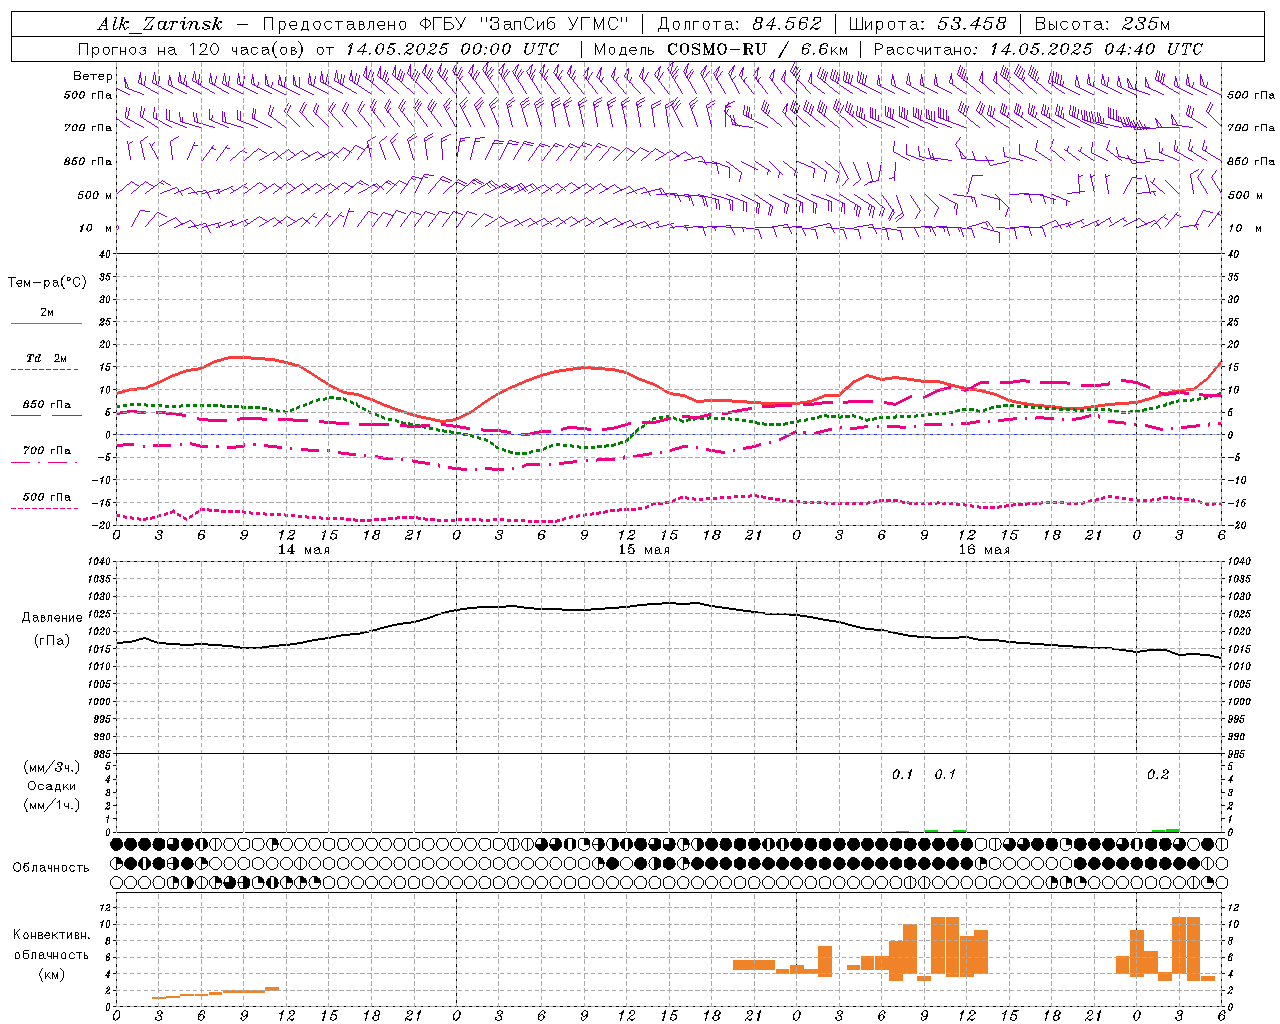Viewport: 1280px width, 1024px height.
Task: Select the model name COSMO-RU / 6.6км
Action: [758, 49]
